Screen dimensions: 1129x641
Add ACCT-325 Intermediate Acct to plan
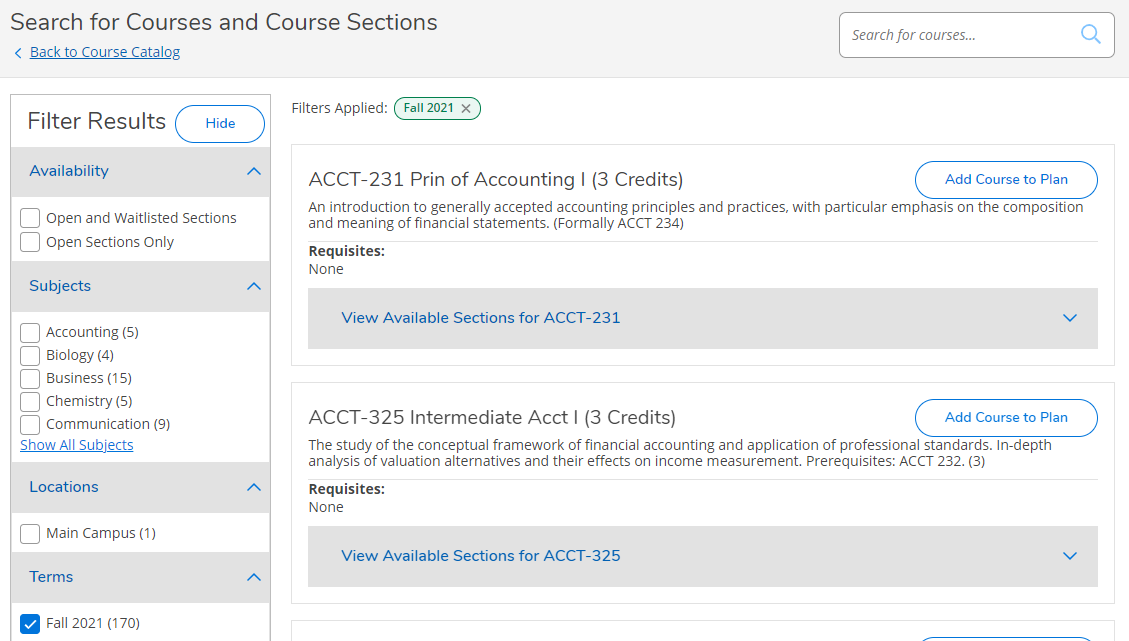click(1006, 418)
